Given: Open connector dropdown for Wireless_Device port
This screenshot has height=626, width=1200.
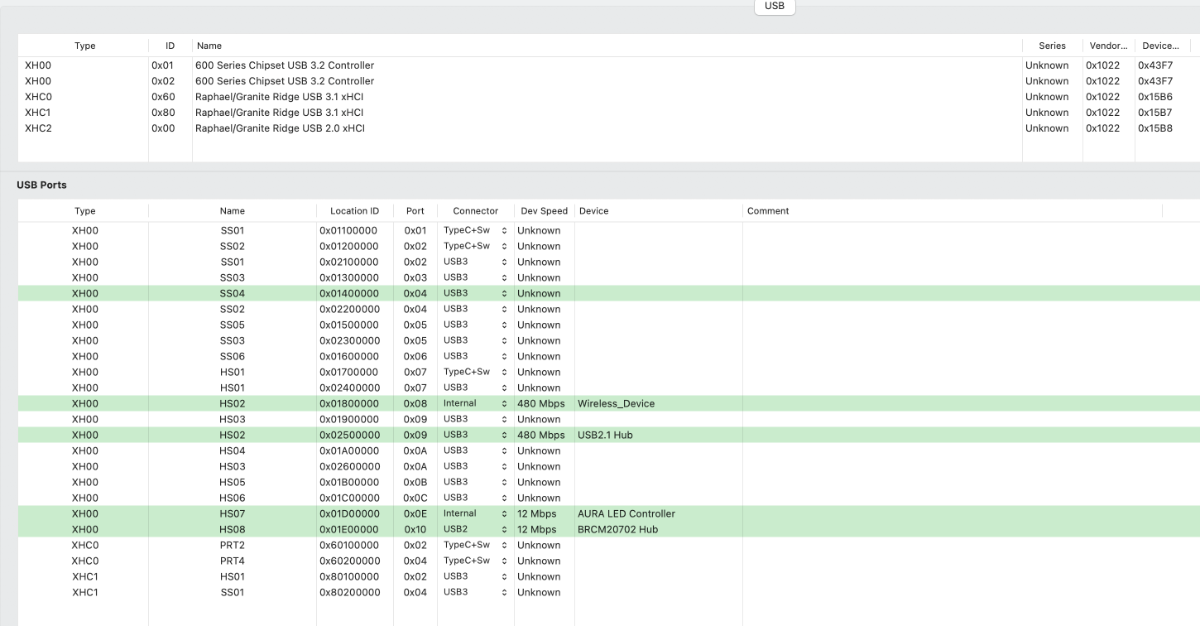Looking at the screenshot, I should [x=475, y=403].
